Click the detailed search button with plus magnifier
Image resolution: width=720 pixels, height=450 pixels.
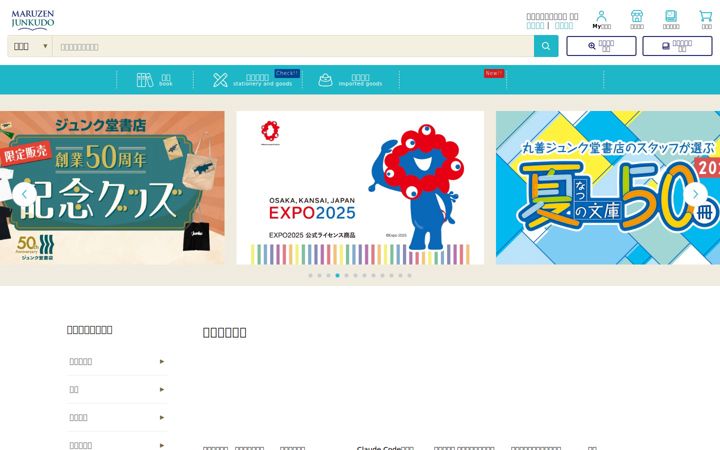pos(601,46)
